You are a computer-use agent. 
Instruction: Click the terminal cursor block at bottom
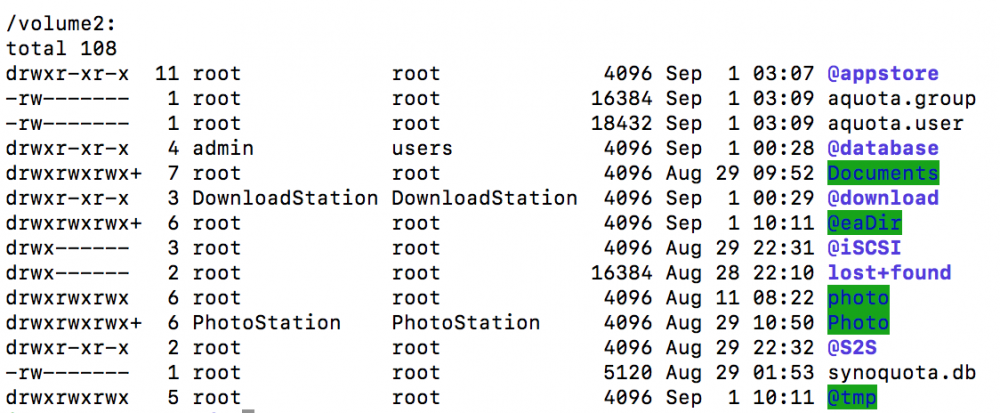pyautogui.click(x=249, y=408)
